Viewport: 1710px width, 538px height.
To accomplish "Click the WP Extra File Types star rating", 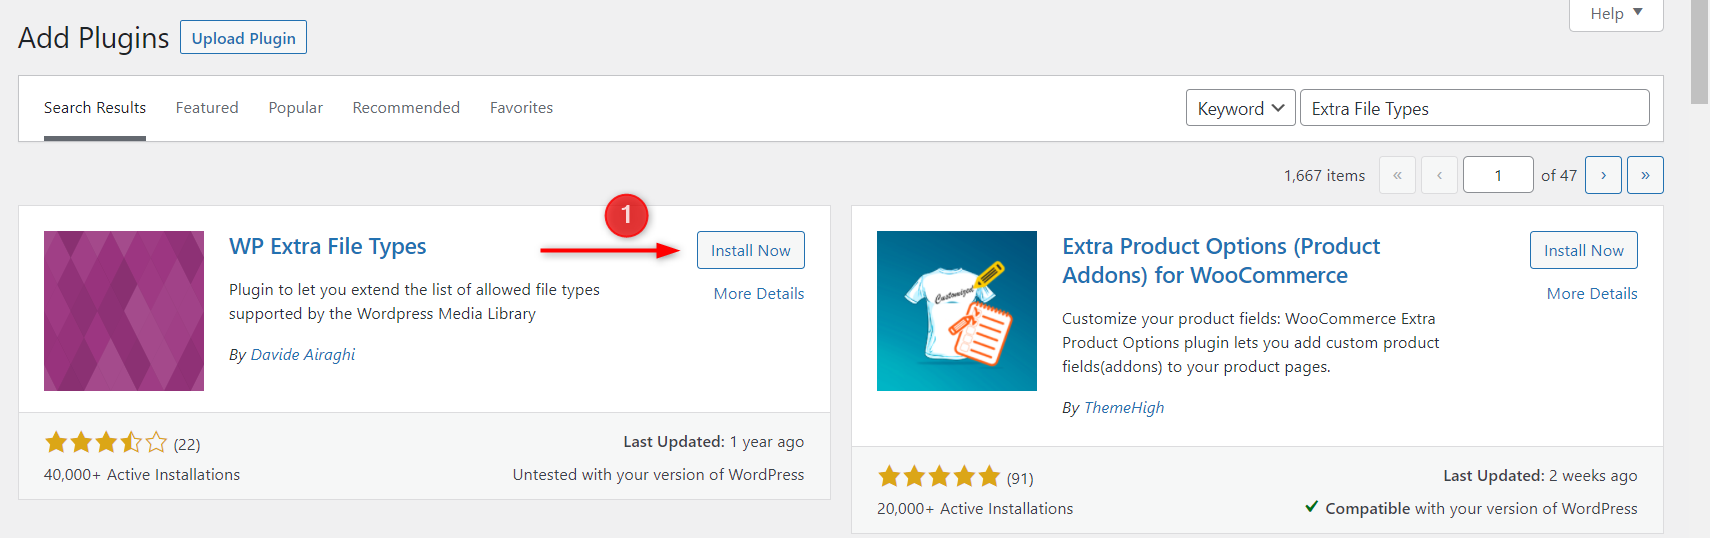I will coord(106,443).
